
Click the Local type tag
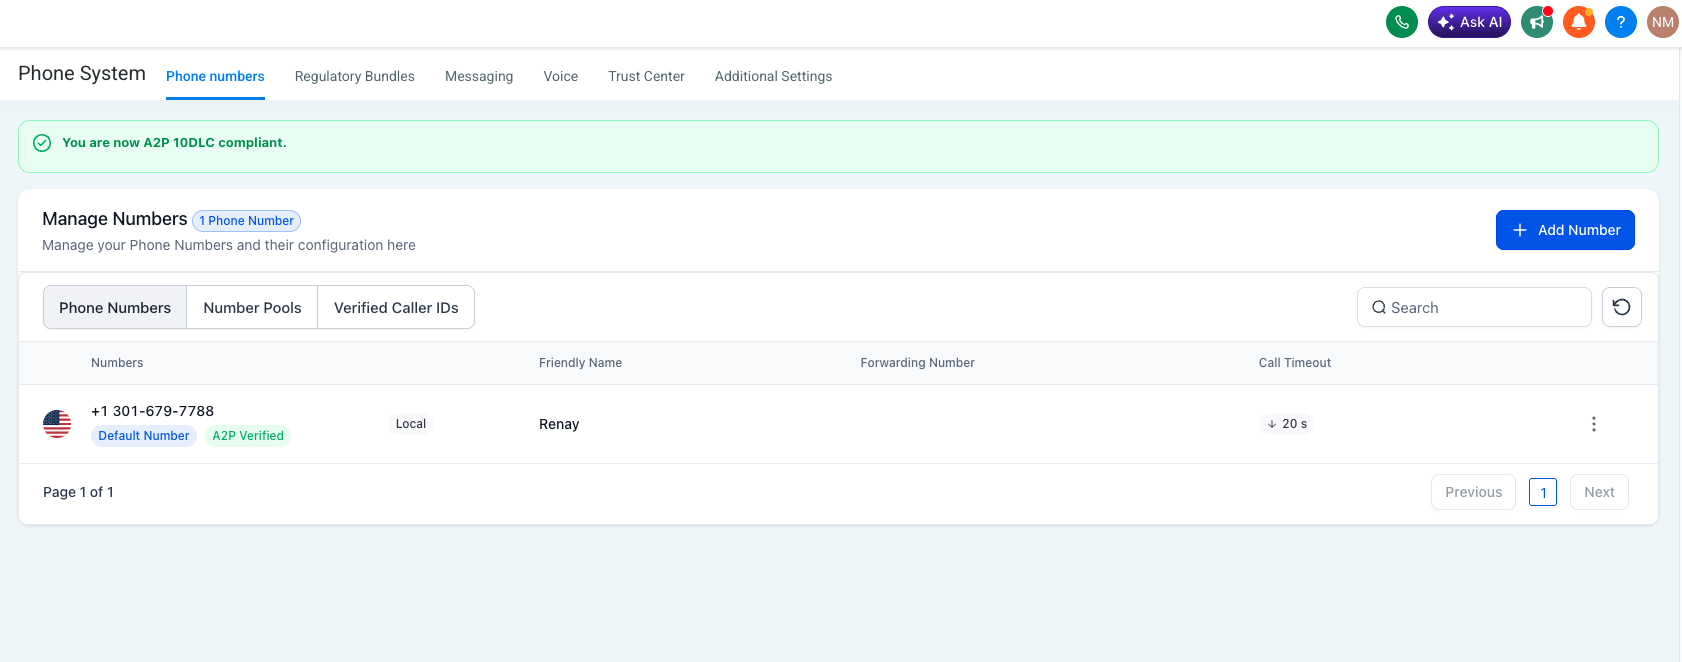click(x=411, y=424)
